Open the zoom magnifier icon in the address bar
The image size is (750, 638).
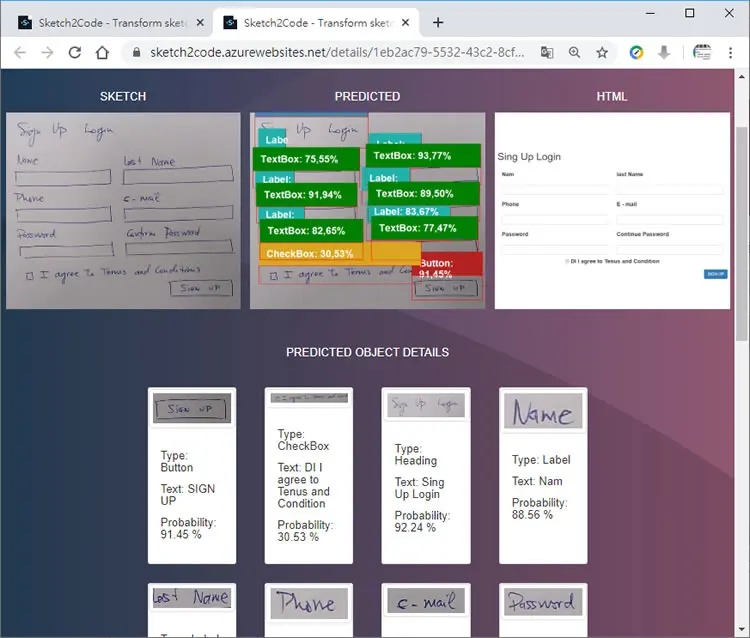pyautogui.click(x=574, y=53)
